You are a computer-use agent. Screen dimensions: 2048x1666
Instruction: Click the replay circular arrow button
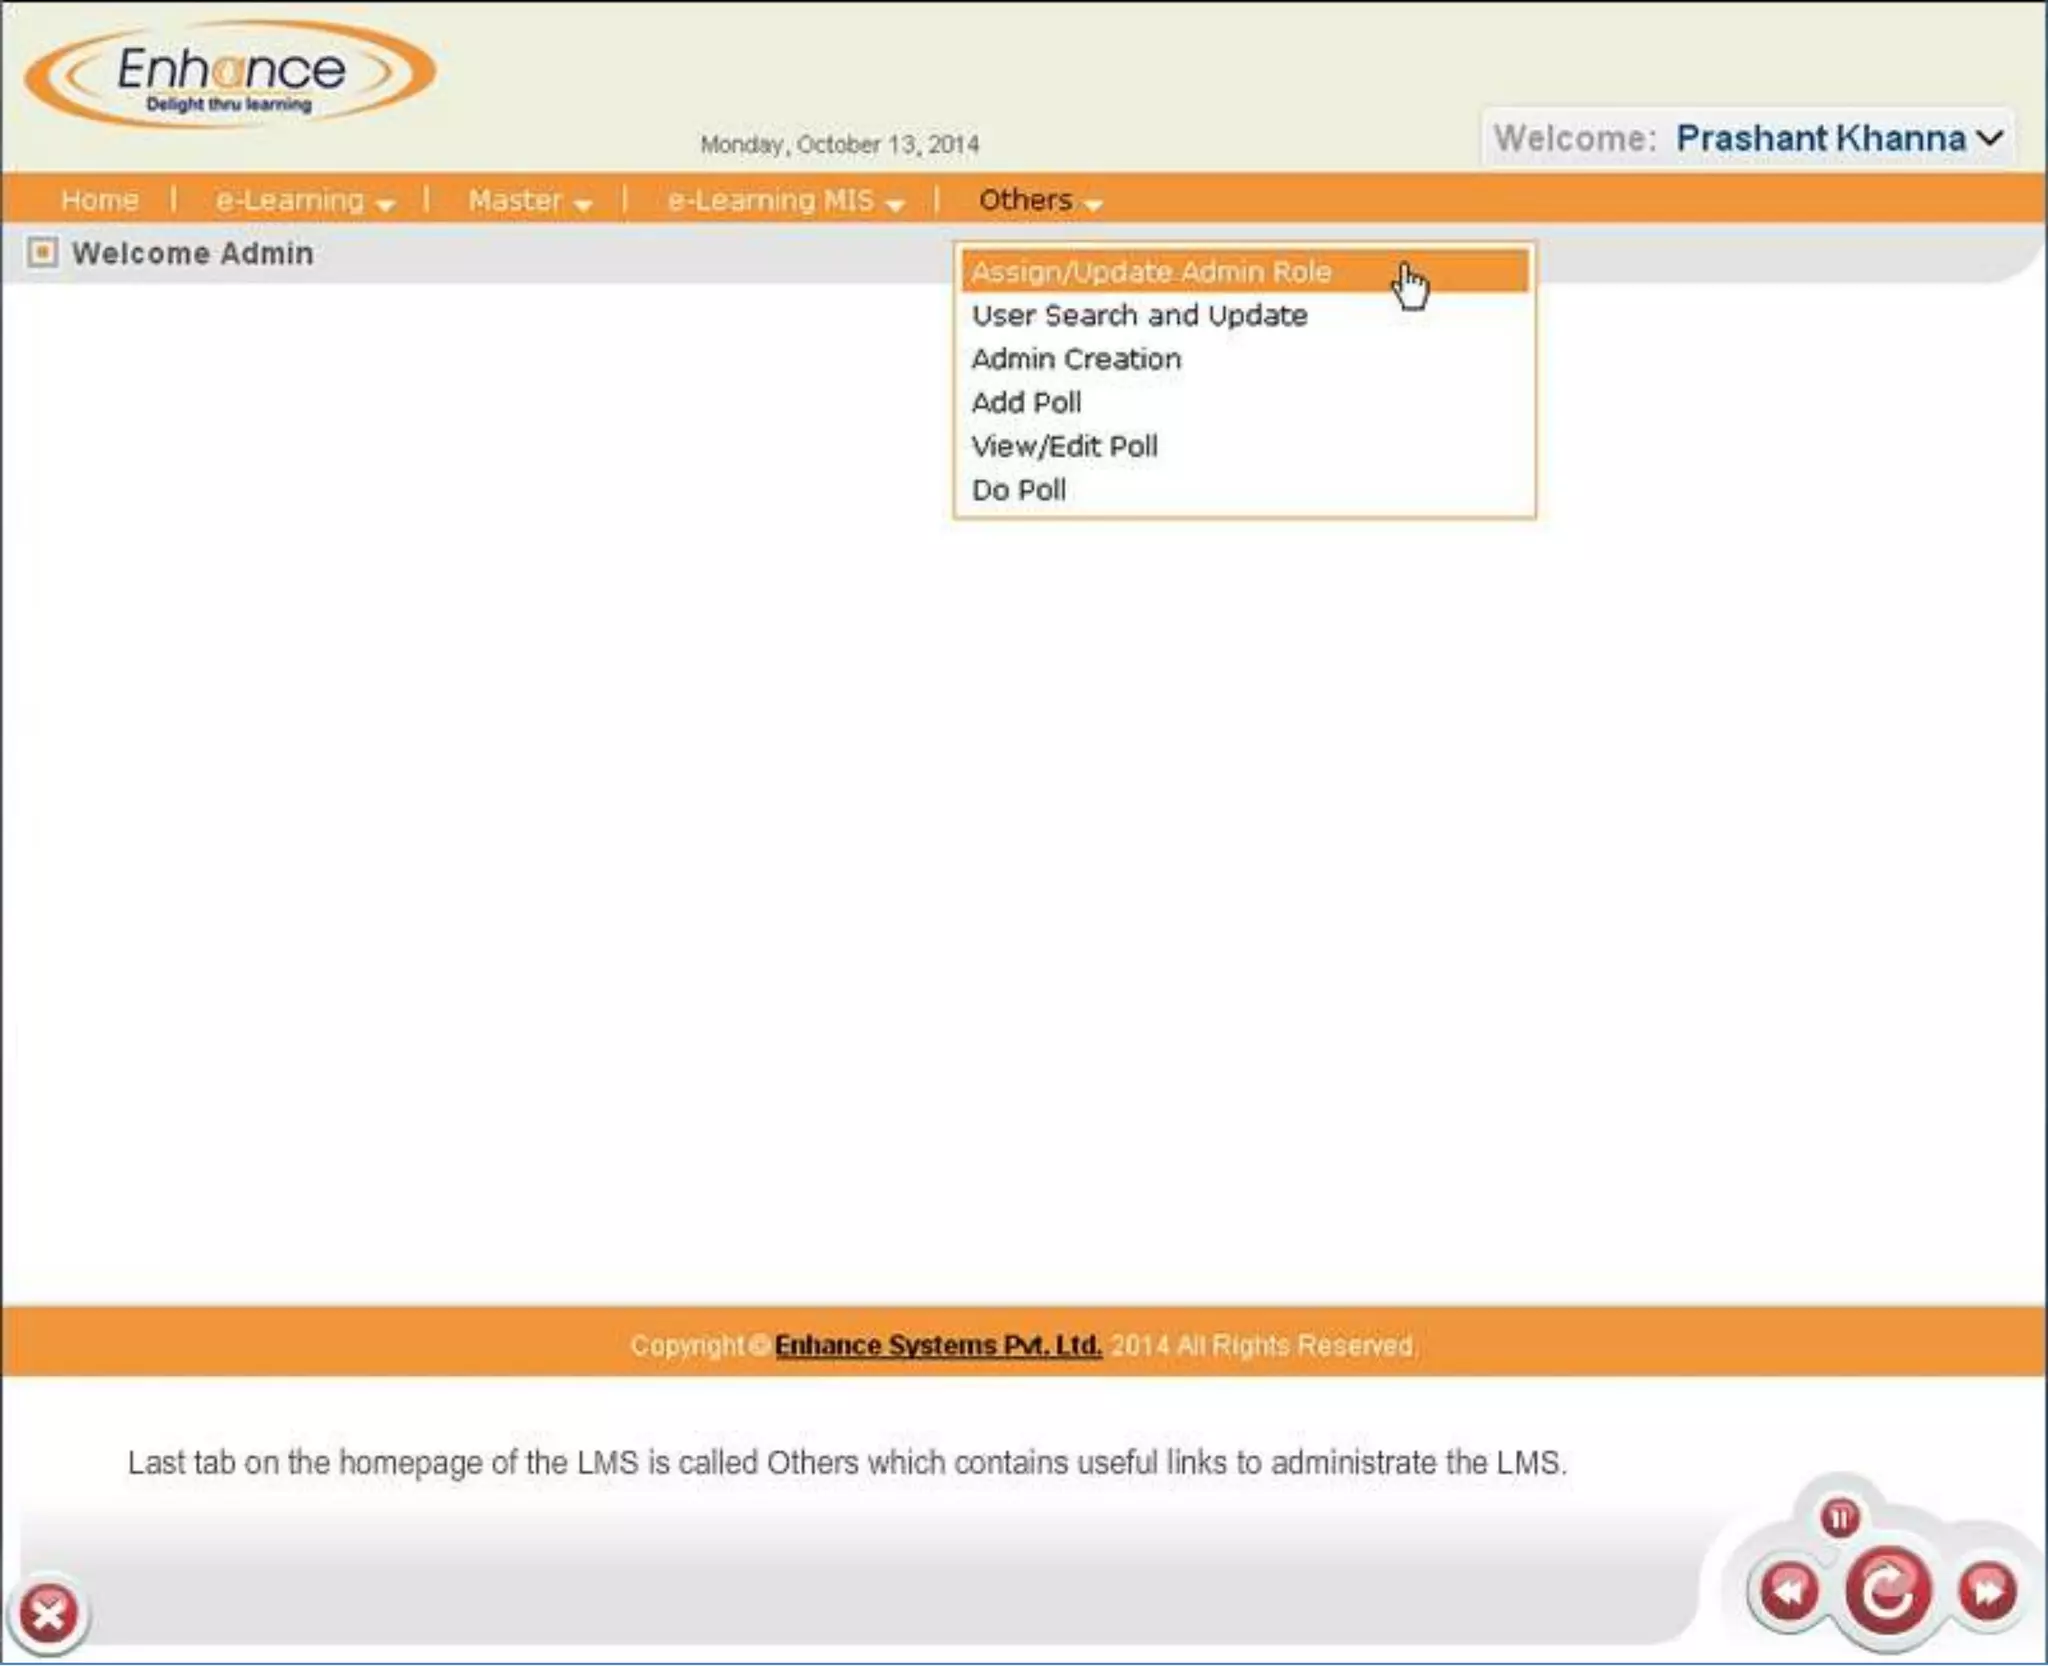pos(1887,1591)
